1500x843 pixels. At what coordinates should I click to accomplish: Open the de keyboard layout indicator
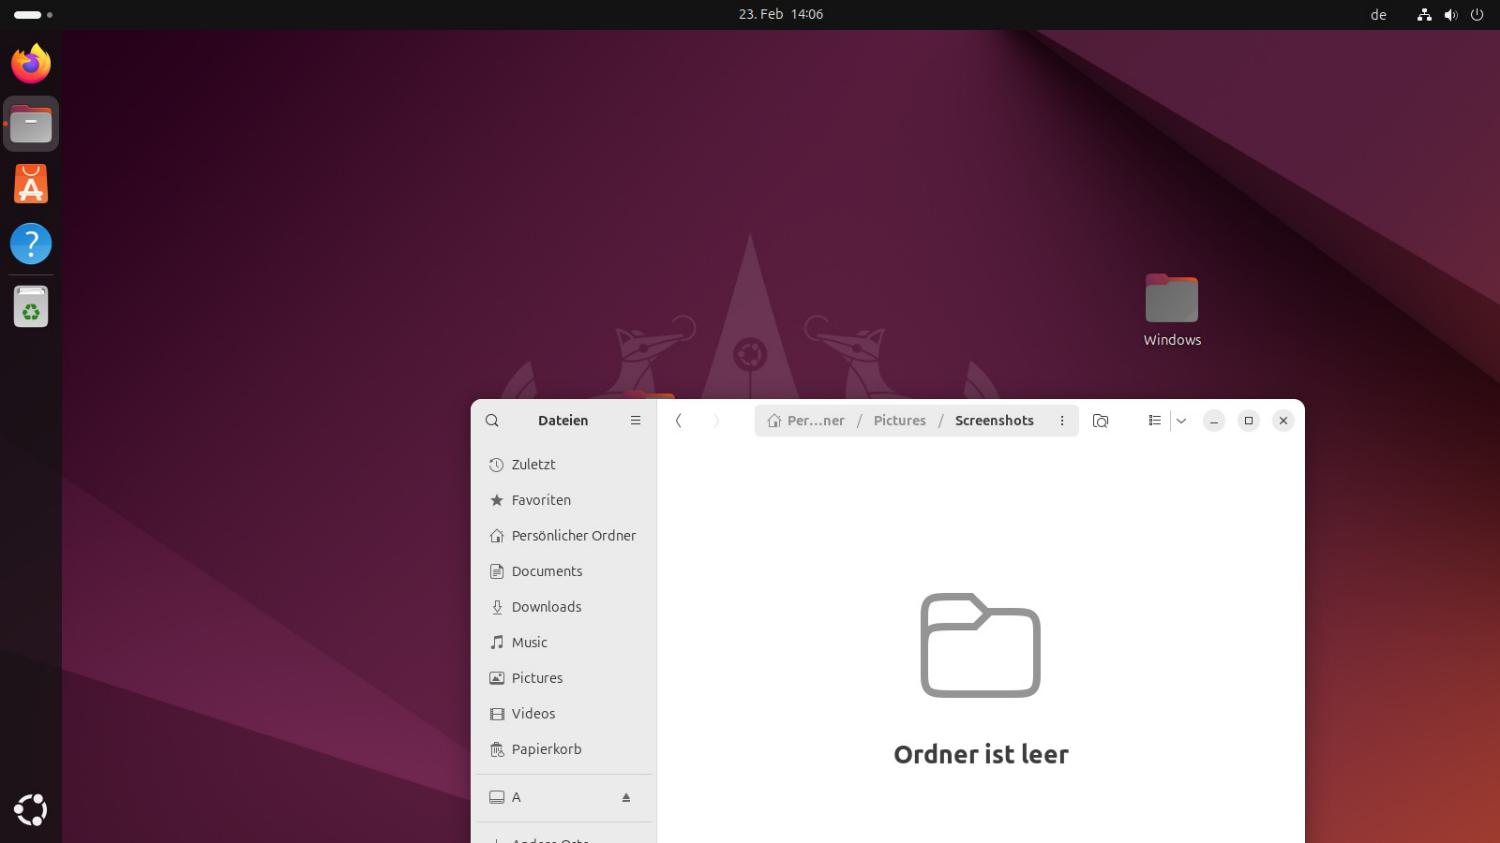tap(1378, 15)
